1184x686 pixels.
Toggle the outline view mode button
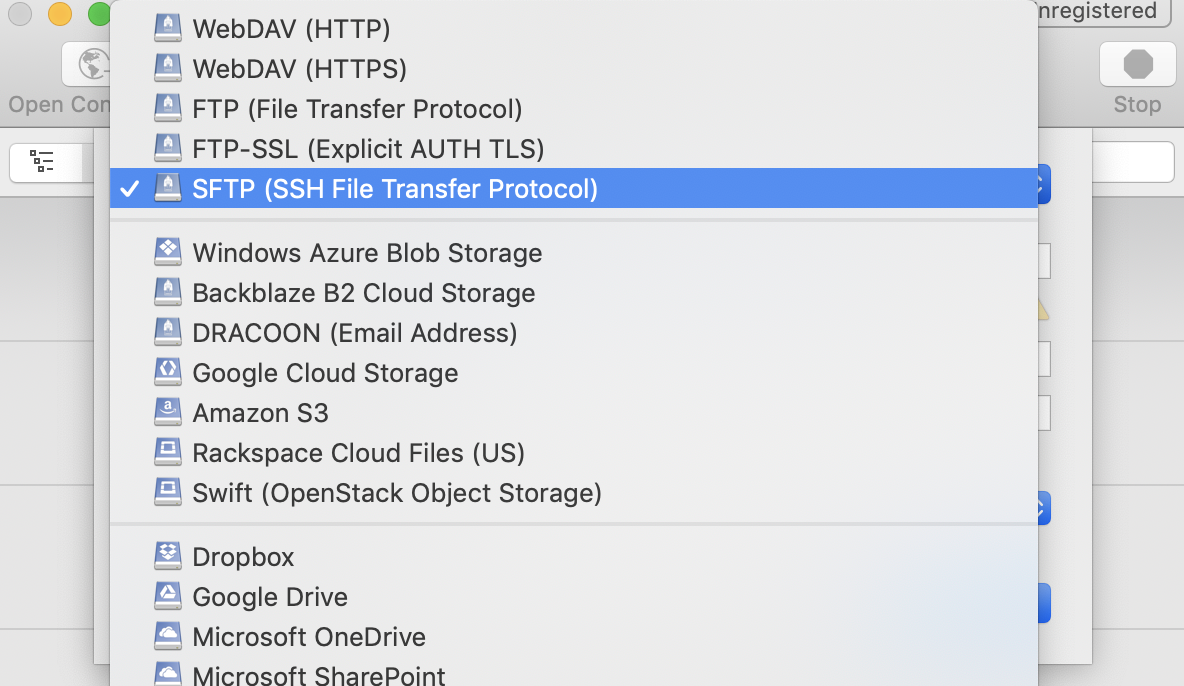click(x=45, y=161)
